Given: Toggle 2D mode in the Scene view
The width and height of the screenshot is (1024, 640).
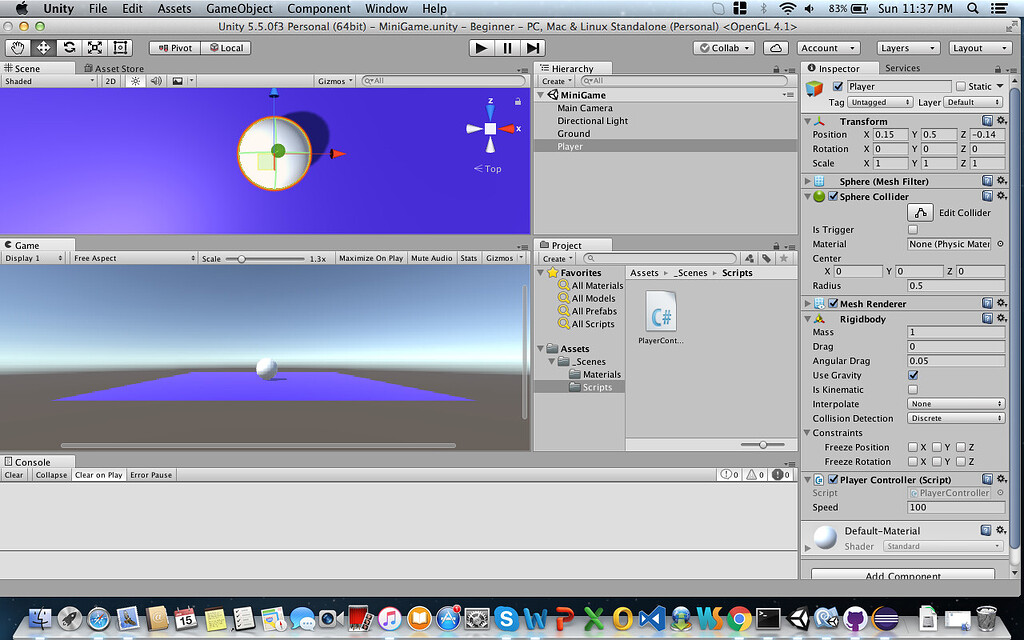Looking at the screenshot, I should (111, 81).
